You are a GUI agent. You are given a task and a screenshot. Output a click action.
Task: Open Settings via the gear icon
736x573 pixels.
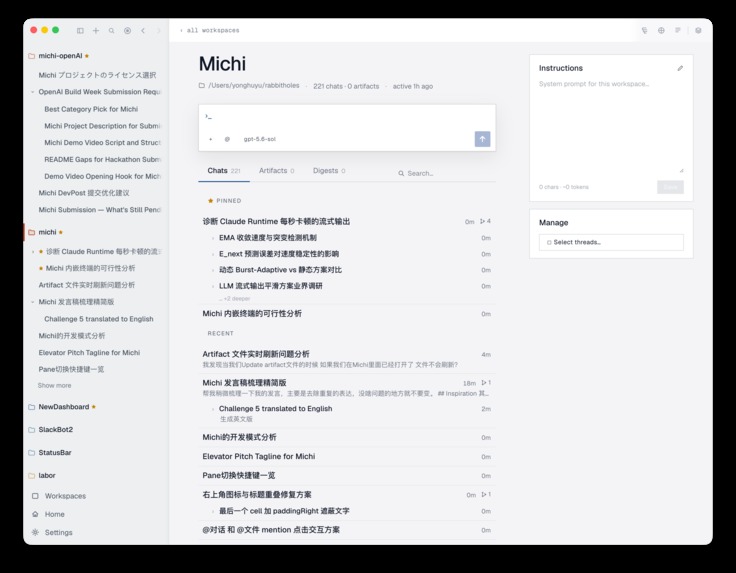click(x=35, y=532)
